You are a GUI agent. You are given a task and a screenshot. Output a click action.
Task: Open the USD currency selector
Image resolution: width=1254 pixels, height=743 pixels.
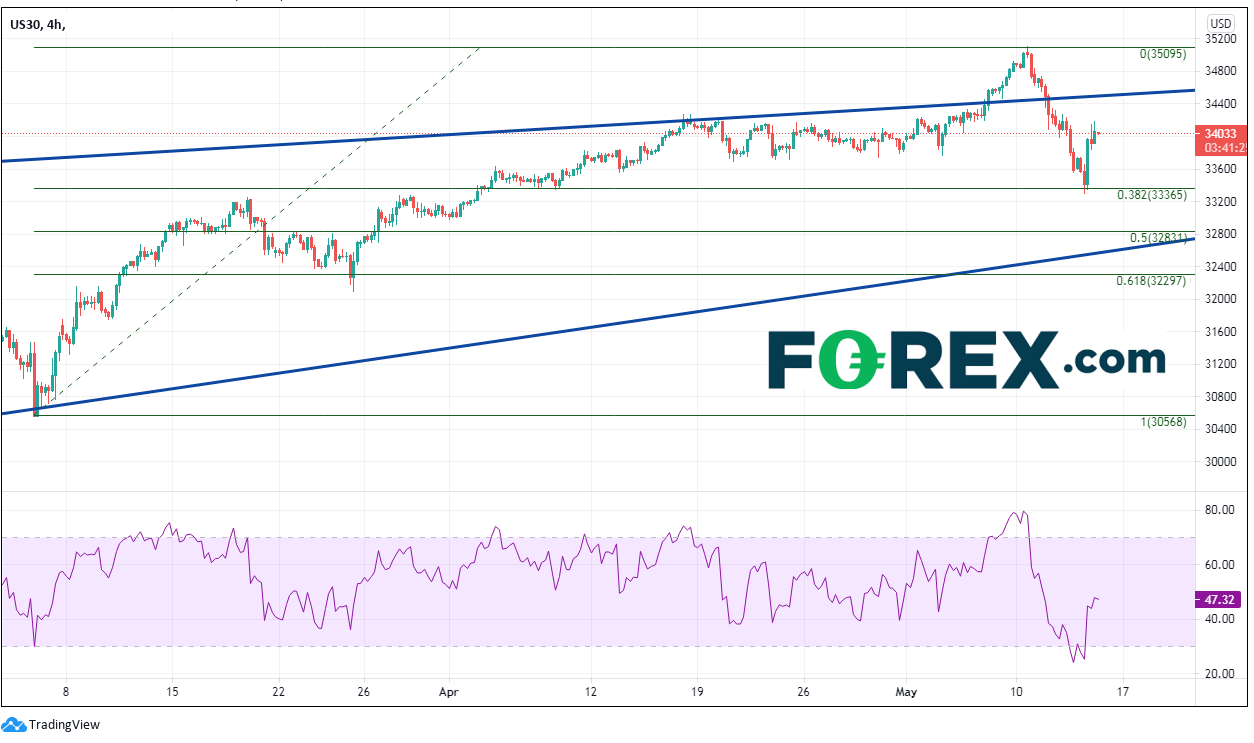click(x=1220, y=22)
